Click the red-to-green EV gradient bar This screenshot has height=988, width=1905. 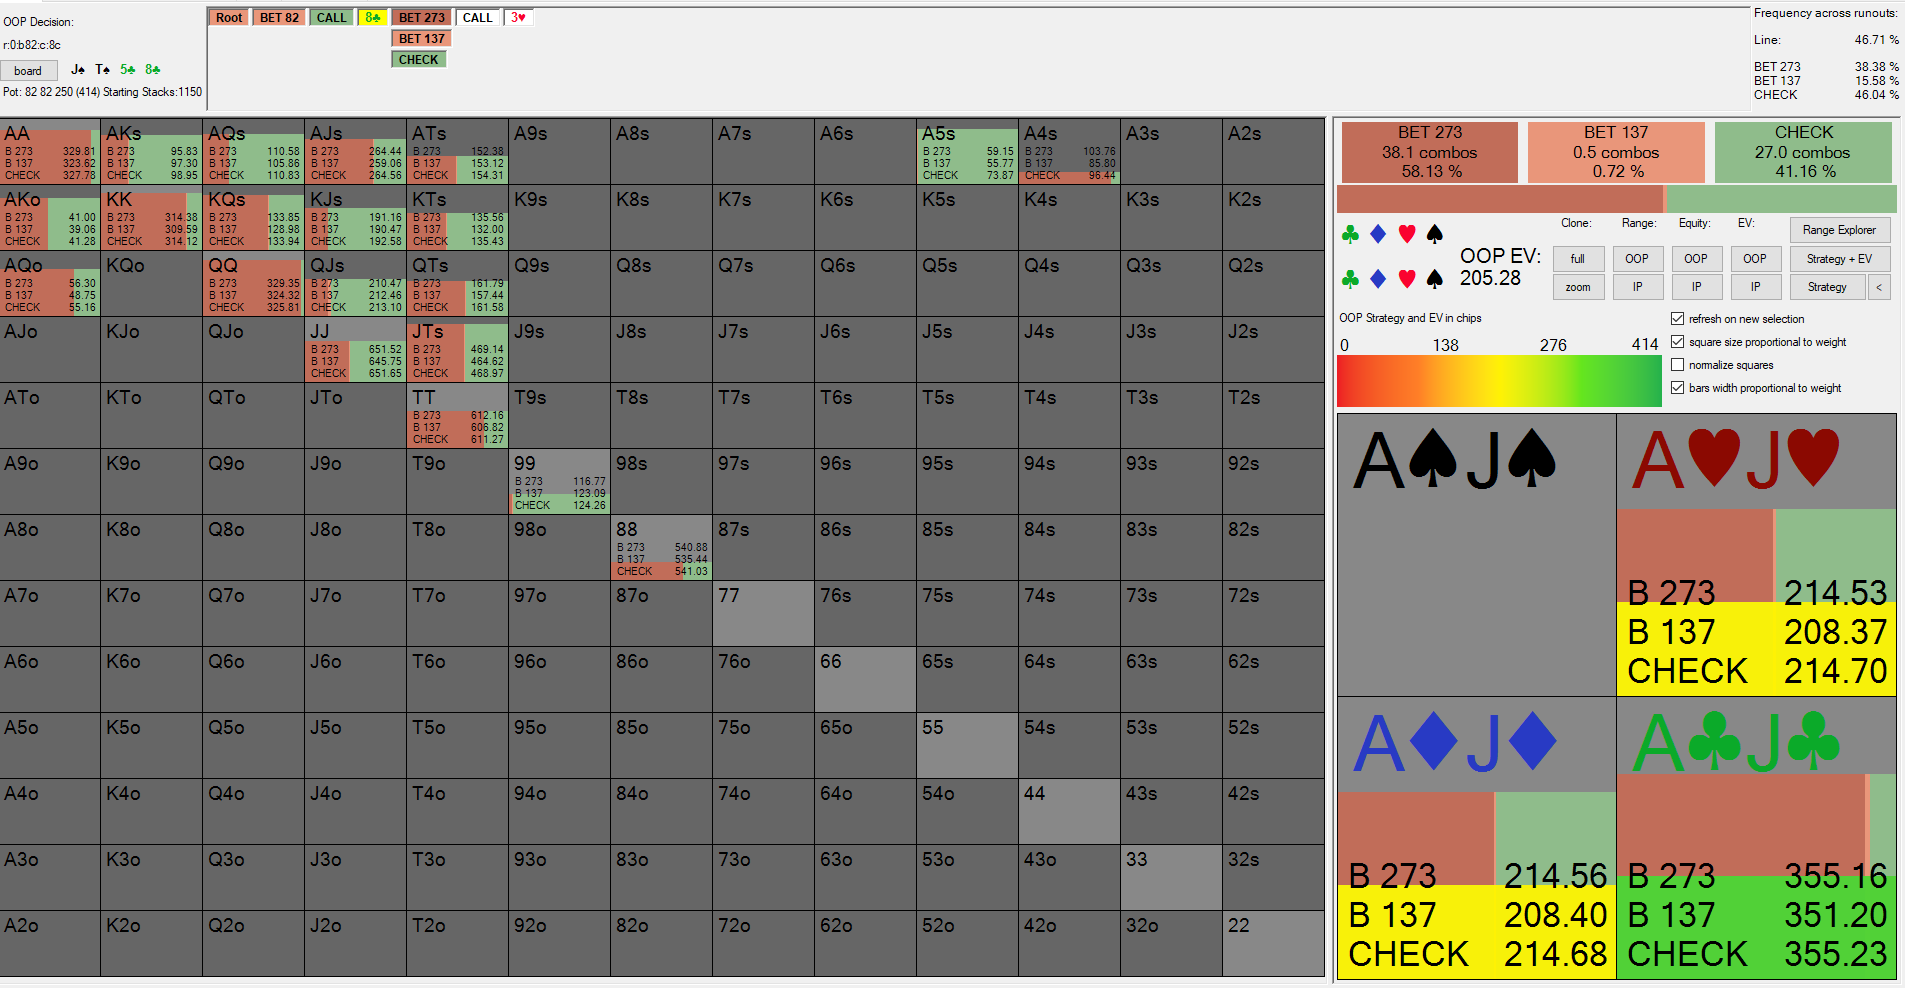click(1499, 381)
